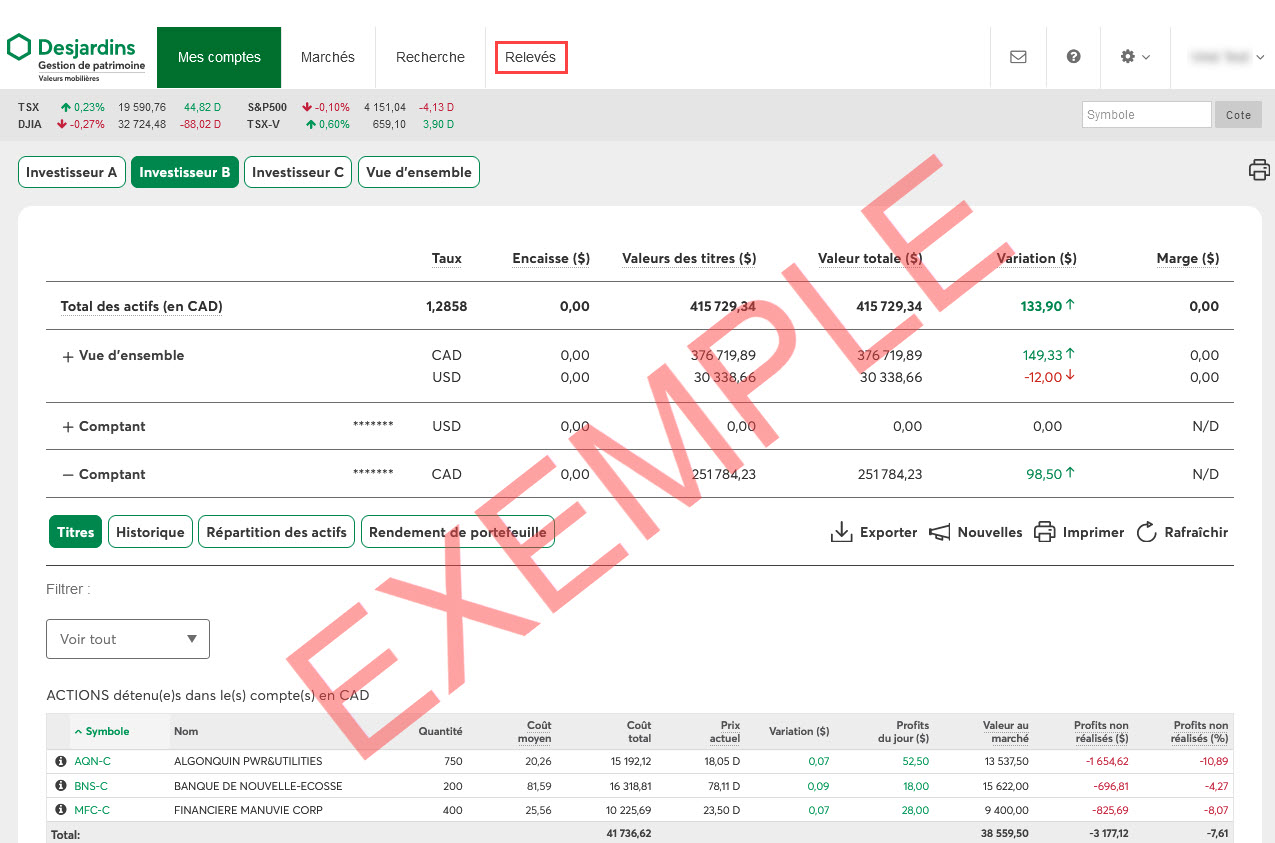
Task: Collapse the Comptant CAD account row
Action: (x=68, y=475)
